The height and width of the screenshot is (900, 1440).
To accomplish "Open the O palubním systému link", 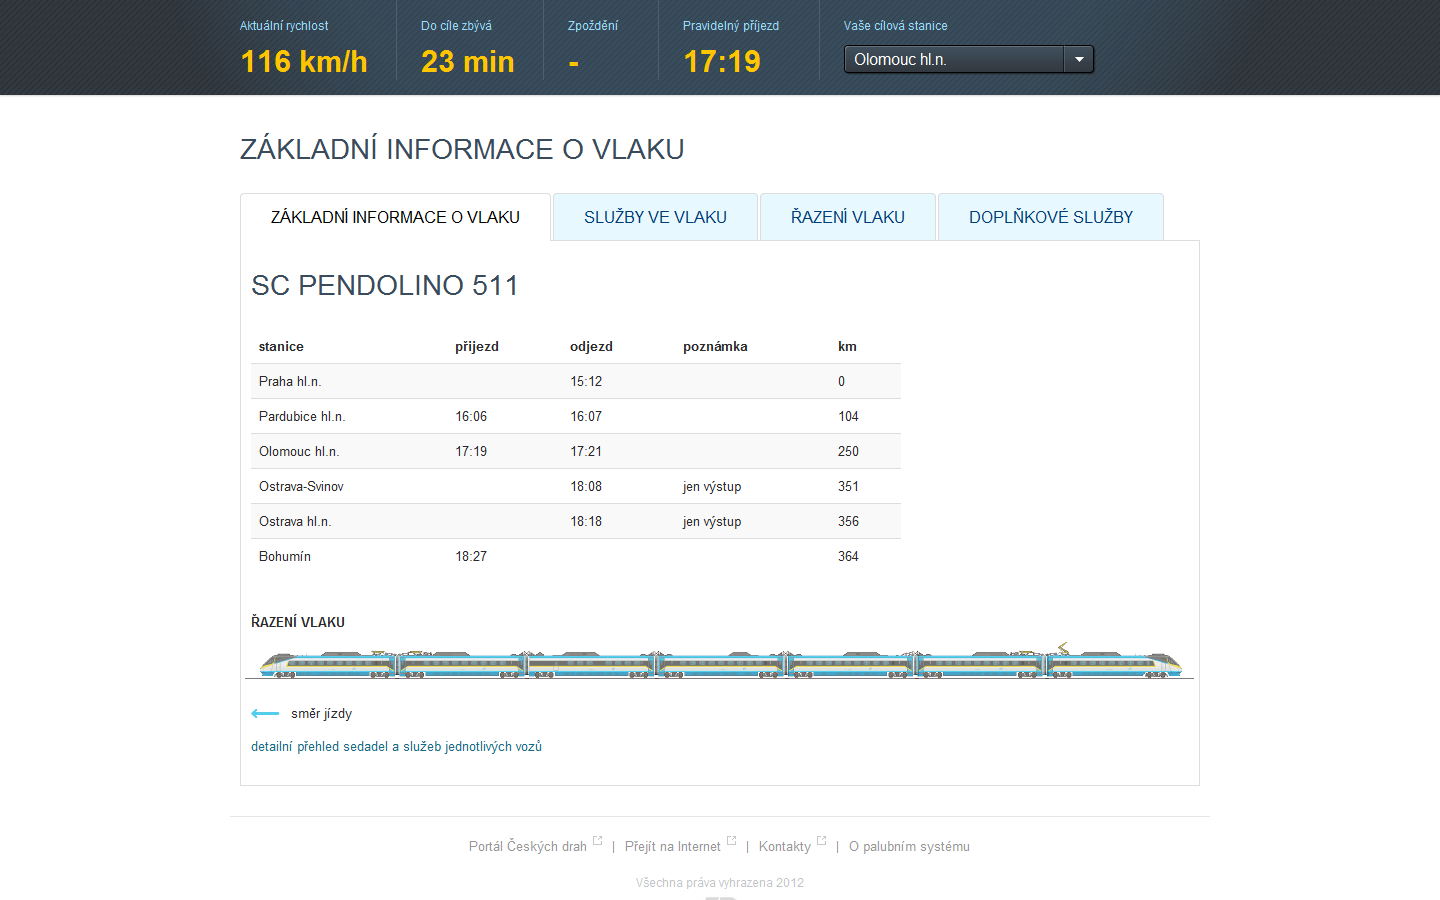I will [909, 847].
